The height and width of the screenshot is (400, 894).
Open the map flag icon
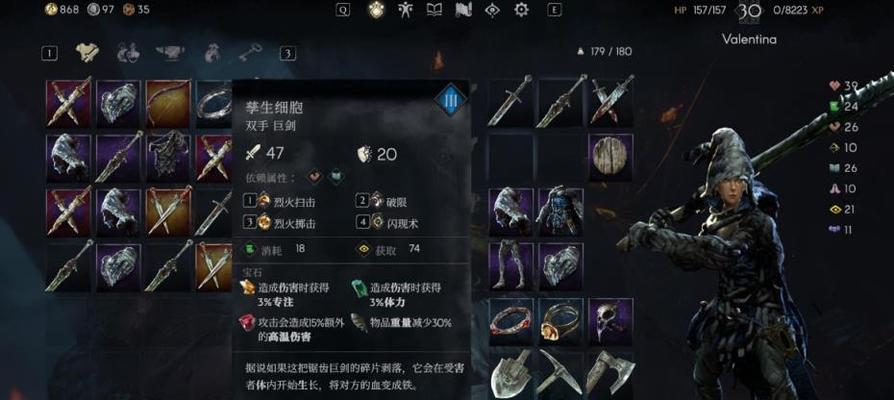[x=463, y=10]
